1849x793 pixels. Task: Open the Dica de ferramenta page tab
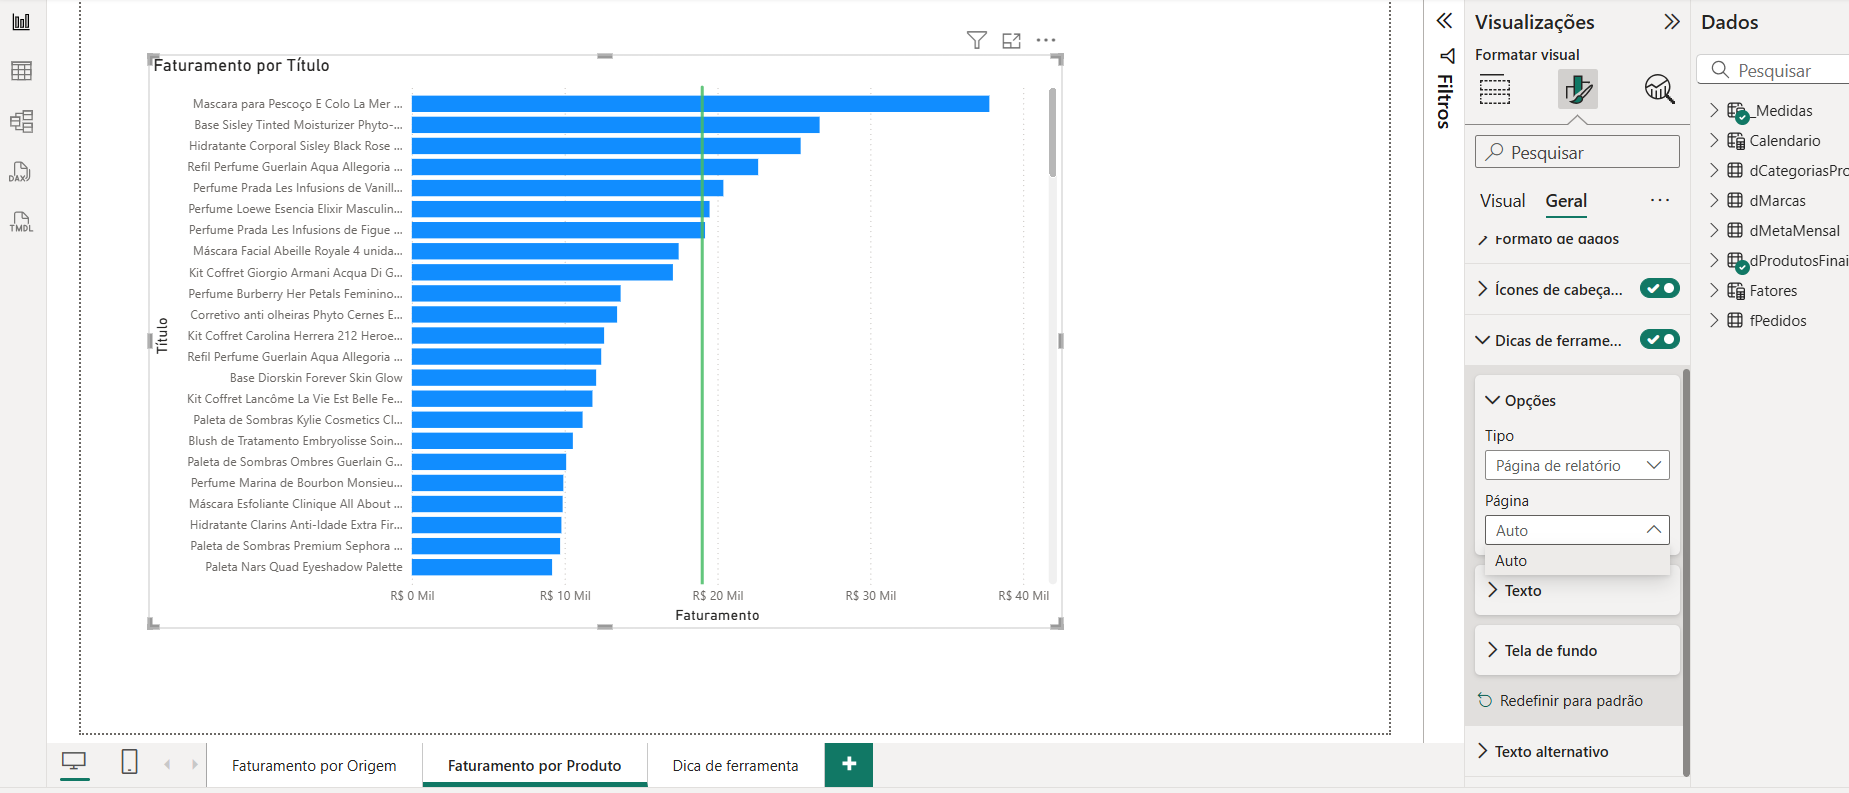click(x=735, y=765)
